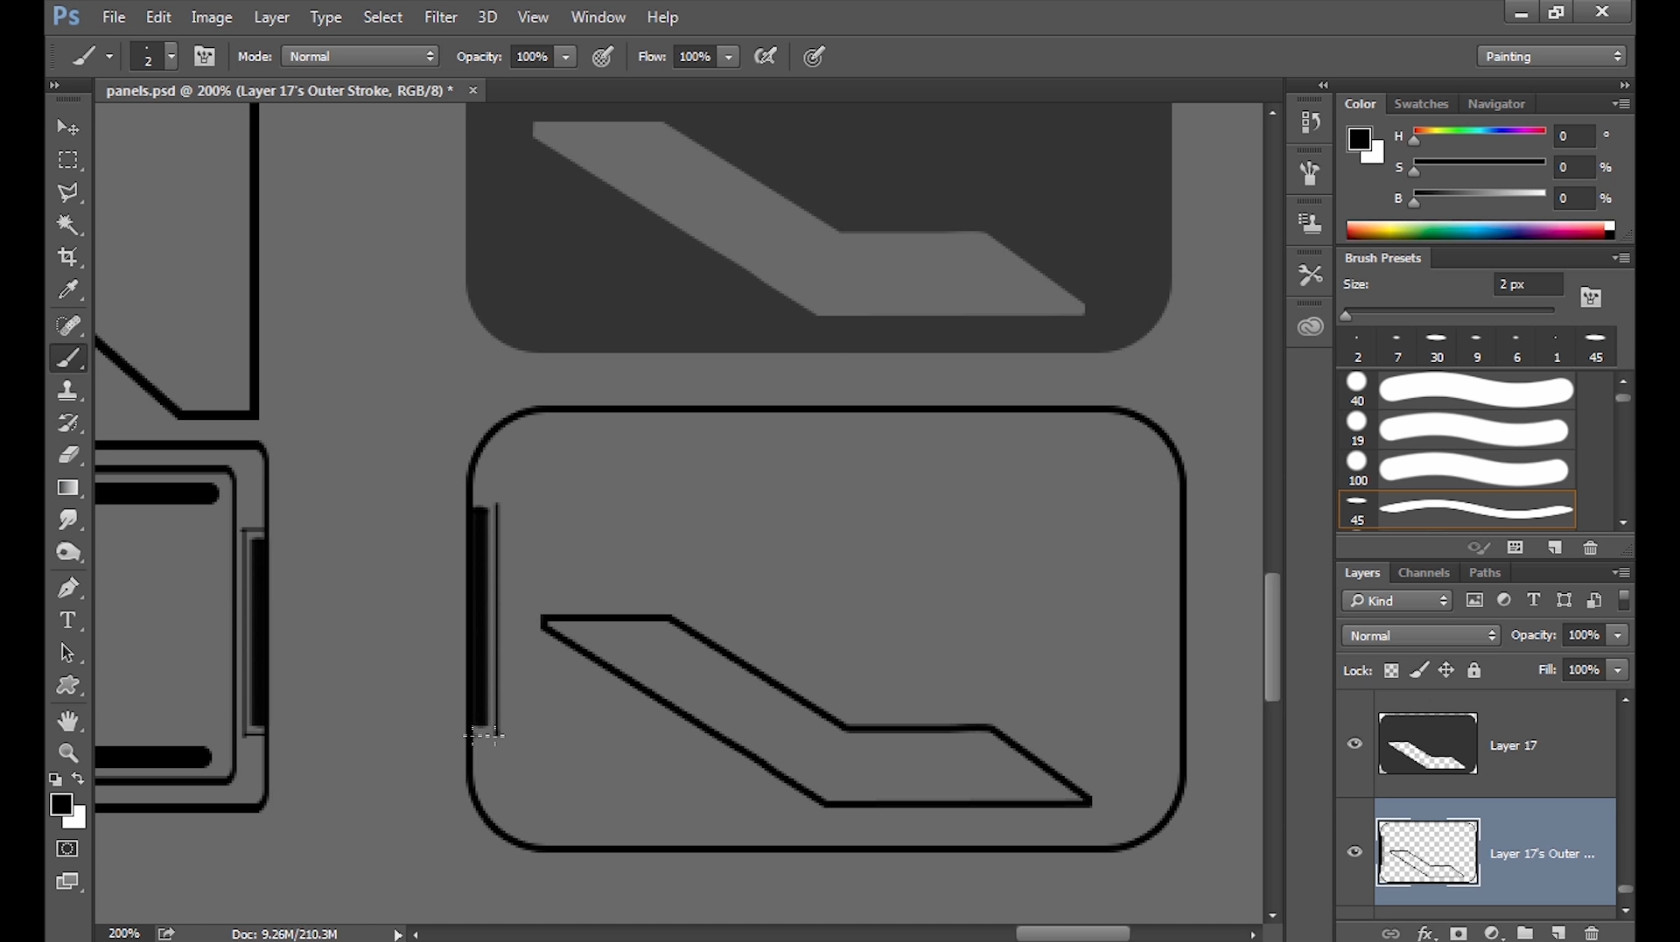This screenshot has height=942, width=1680.
Task: Select the Zoom tool
Action: pos(68,753)
